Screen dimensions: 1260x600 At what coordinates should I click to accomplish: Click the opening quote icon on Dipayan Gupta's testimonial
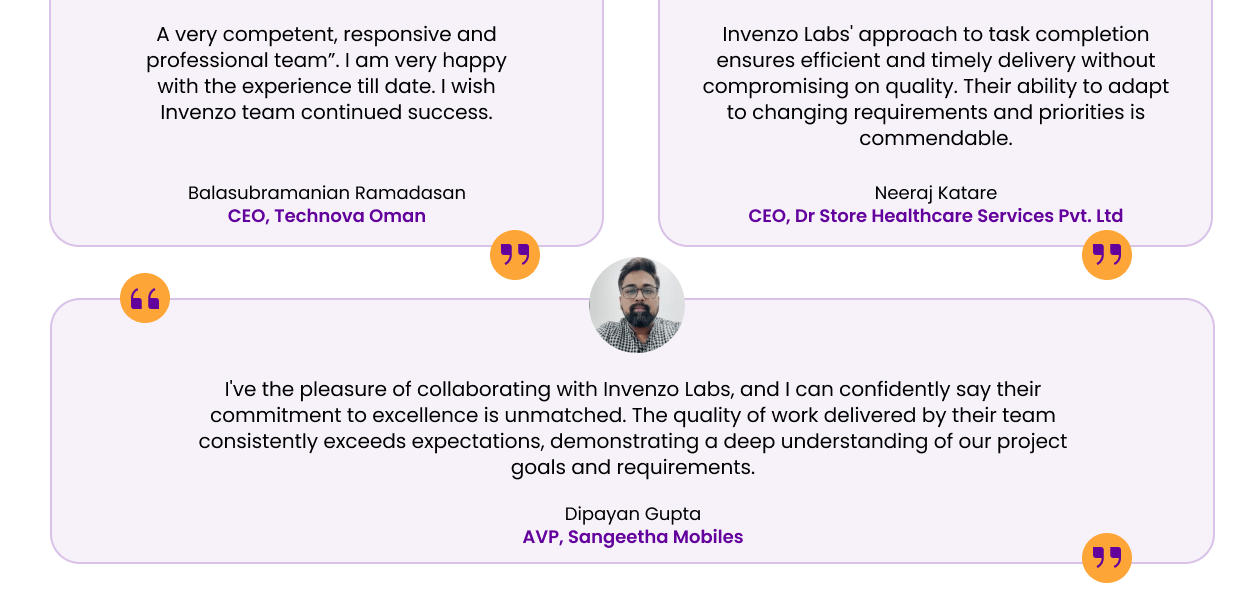pos(145,298)
